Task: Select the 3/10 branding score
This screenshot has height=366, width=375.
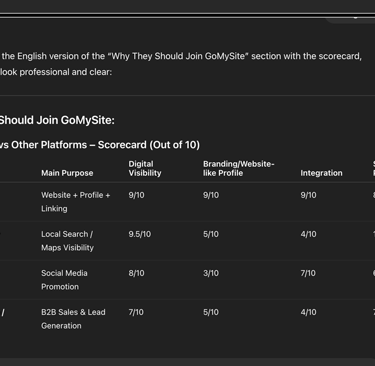Action: click(211, 273)
